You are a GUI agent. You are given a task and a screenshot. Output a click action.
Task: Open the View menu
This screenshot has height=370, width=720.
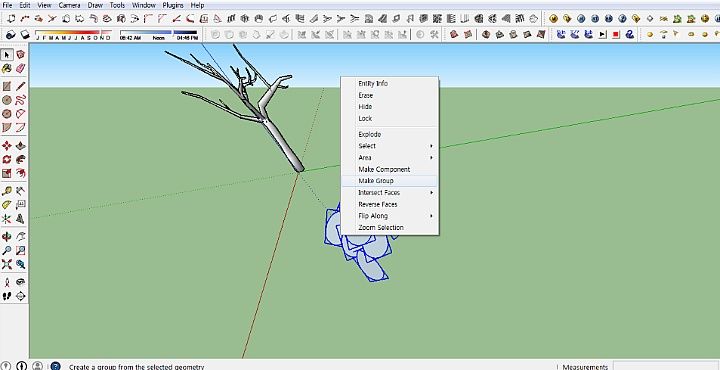44,5
